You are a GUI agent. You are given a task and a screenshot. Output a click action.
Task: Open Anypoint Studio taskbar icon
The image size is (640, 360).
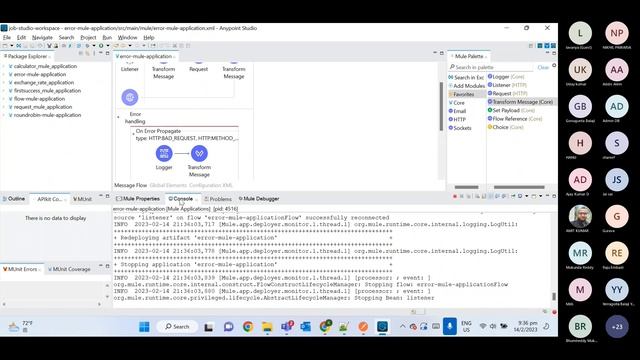[382, 327]
